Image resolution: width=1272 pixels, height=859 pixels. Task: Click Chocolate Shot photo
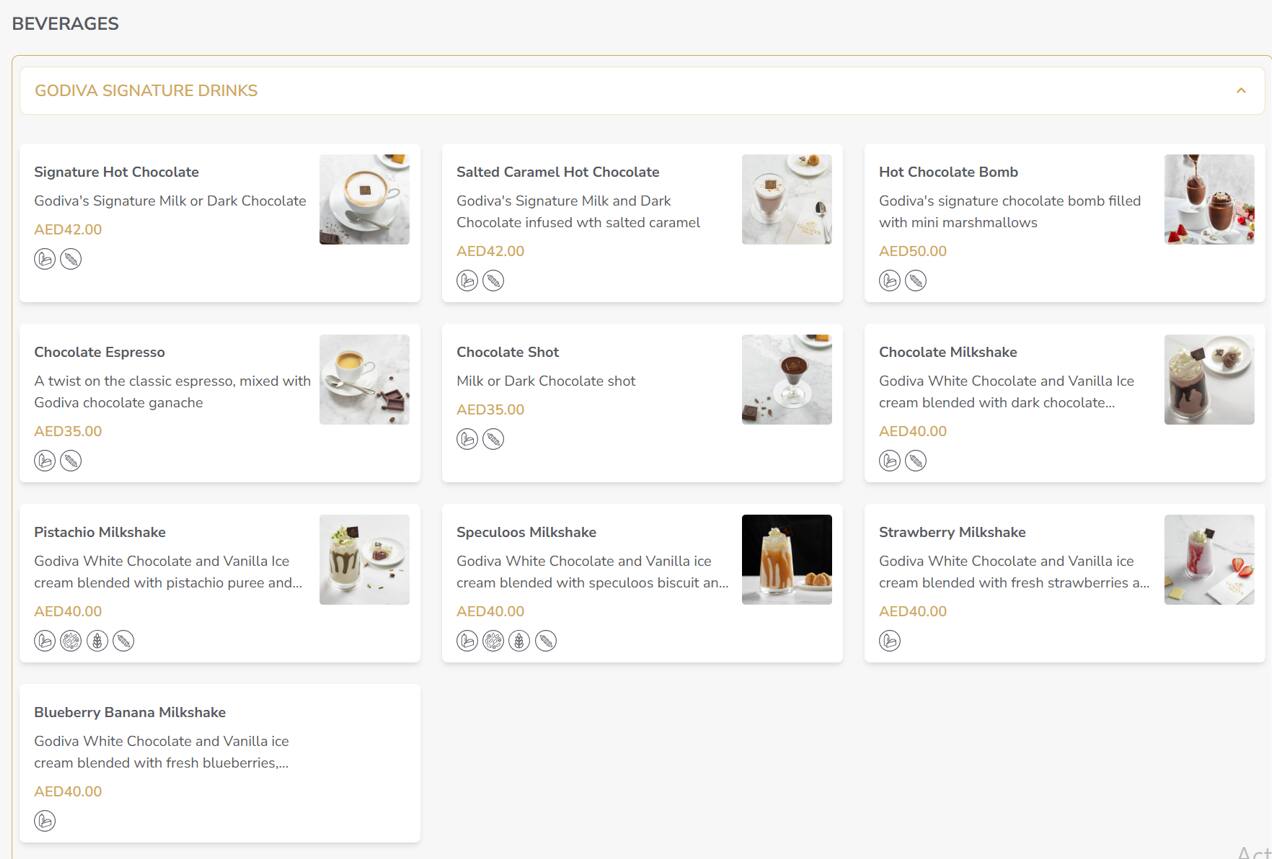click(x=787, y=379)
